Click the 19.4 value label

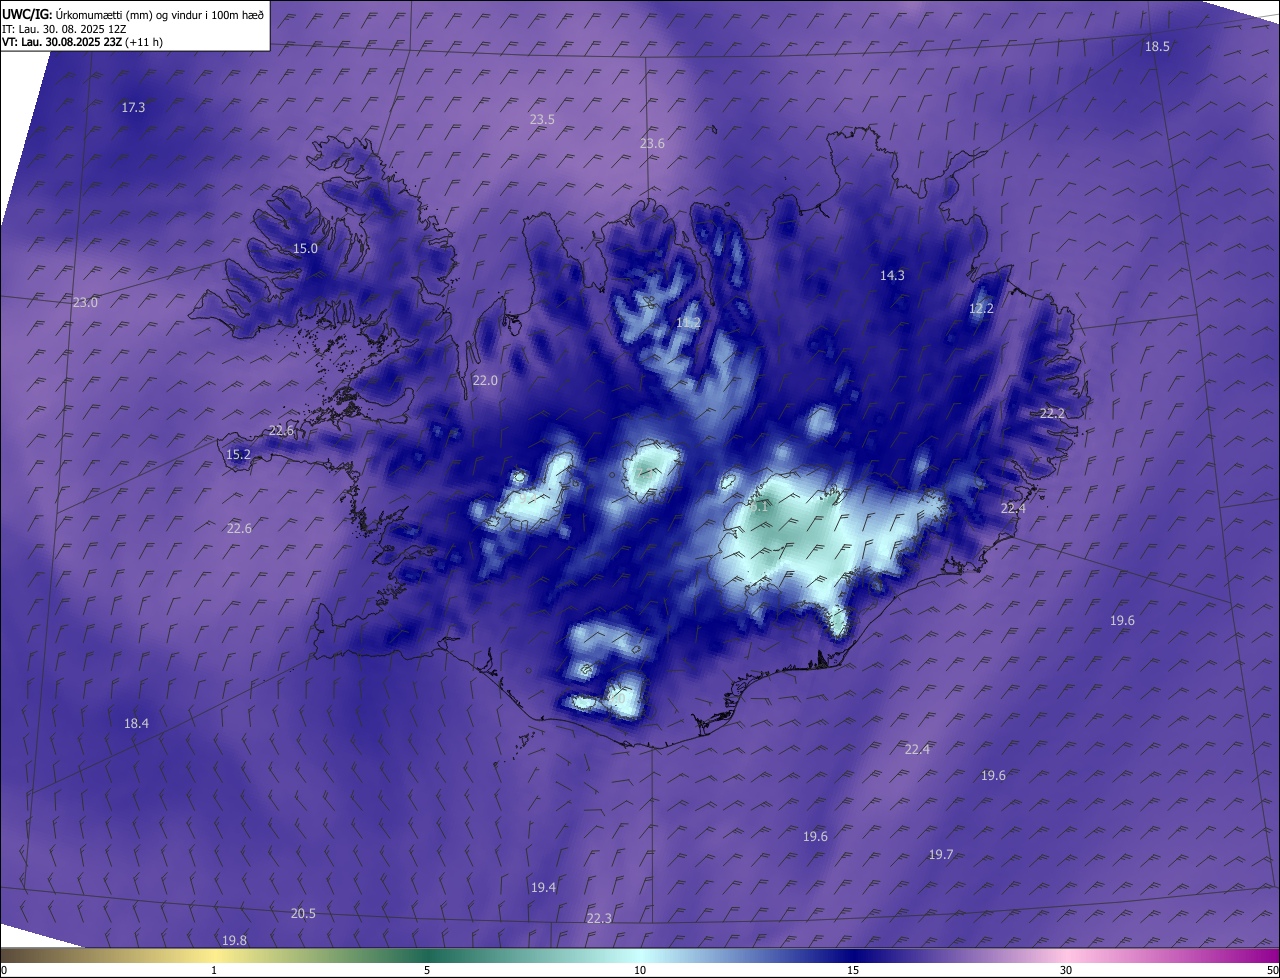coord(543,888)
